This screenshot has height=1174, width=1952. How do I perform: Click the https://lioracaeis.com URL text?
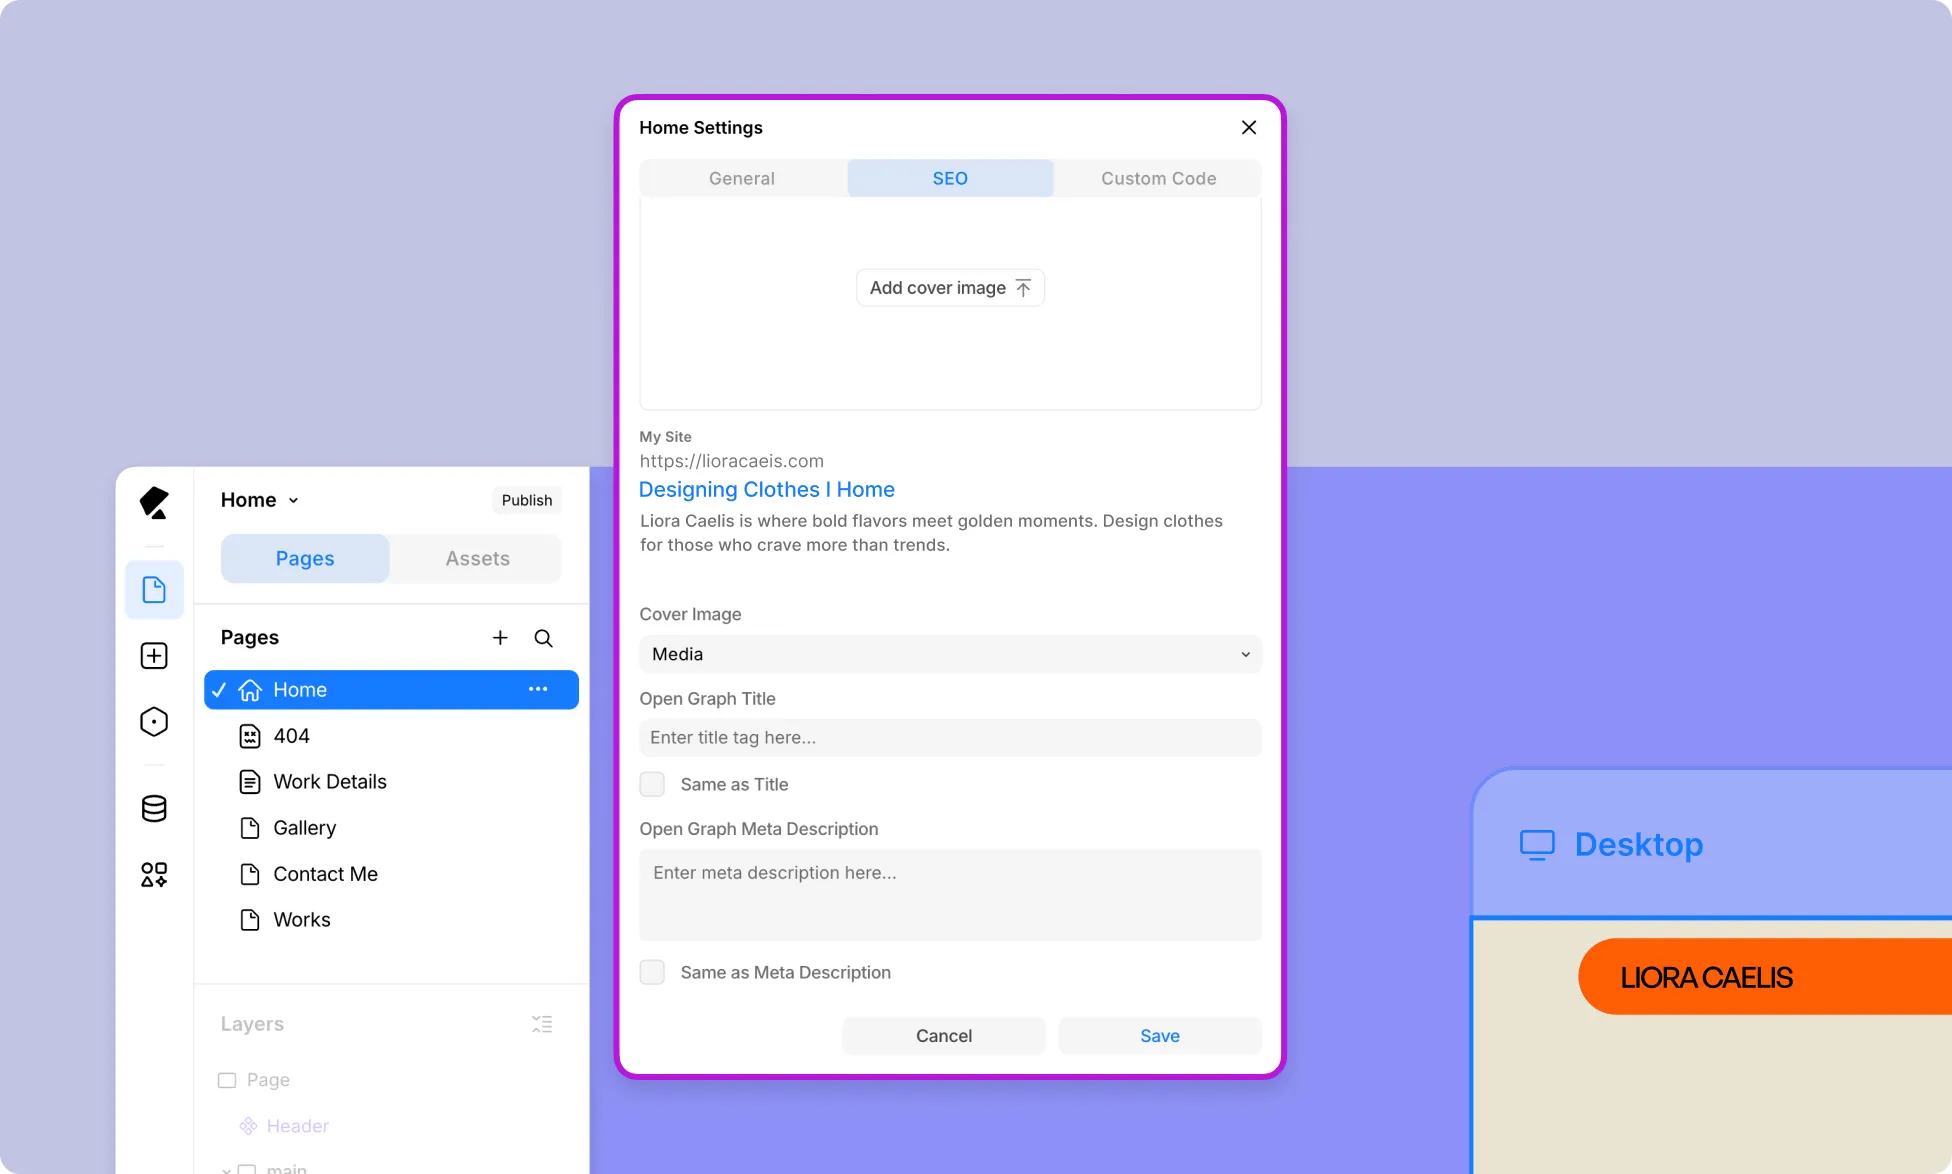tap(732, 461)
